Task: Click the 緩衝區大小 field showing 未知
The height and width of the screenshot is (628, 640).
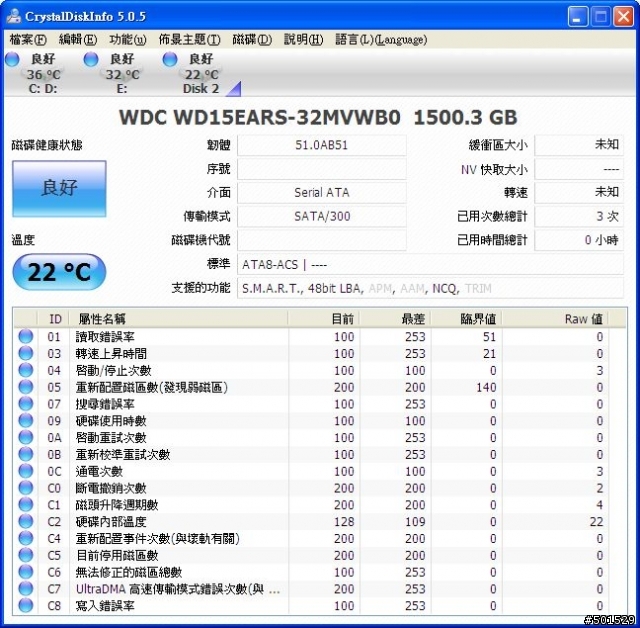Action: coord(579,145)
